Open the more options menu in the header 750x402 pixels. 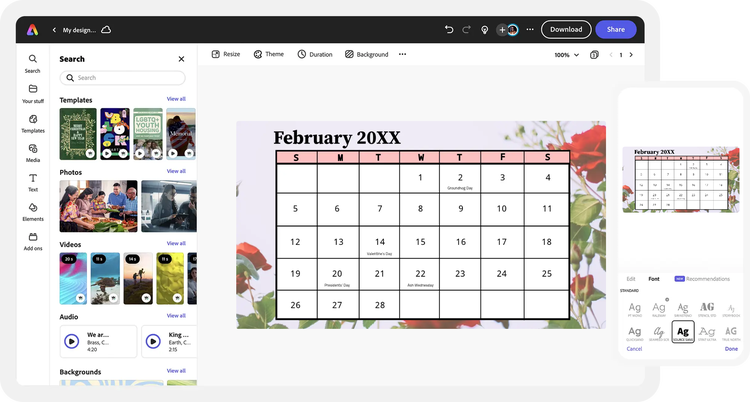(530, 30)
